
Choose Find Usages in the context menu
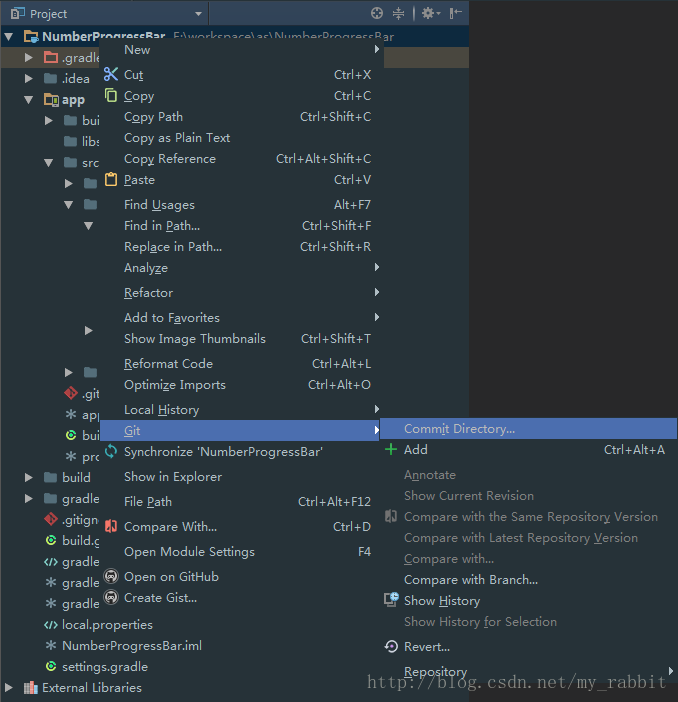[x=241, y=204]
